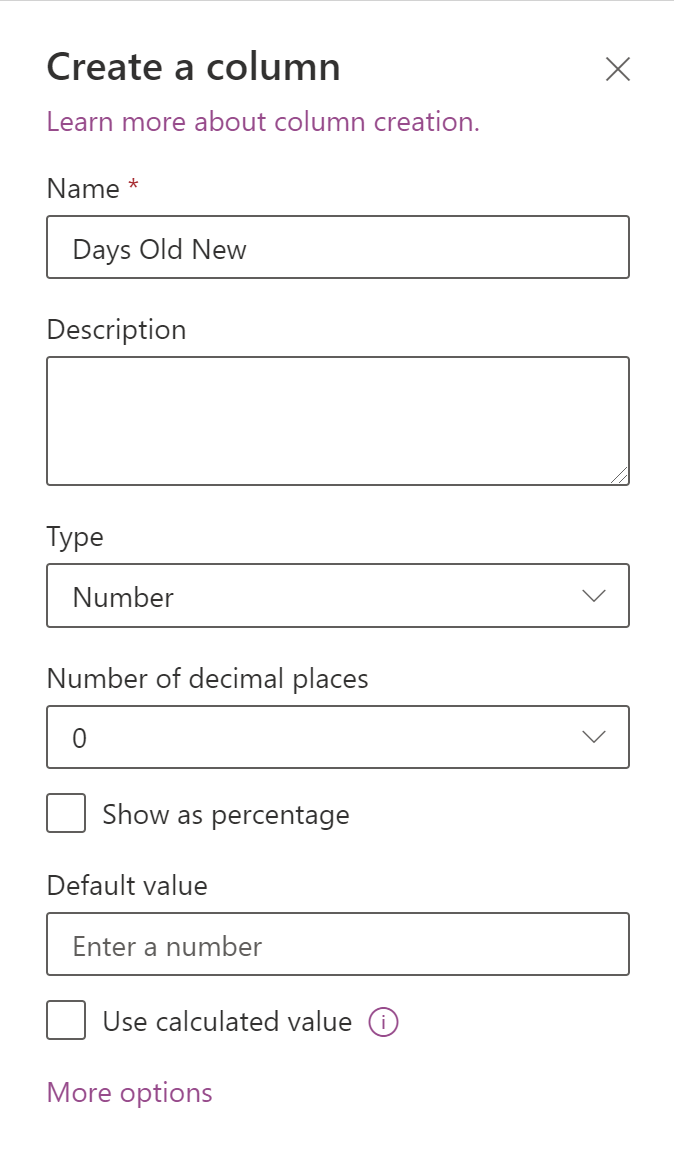
Task: Click the chevron in decimal places dropdown
Action: [x=594, y=737]
